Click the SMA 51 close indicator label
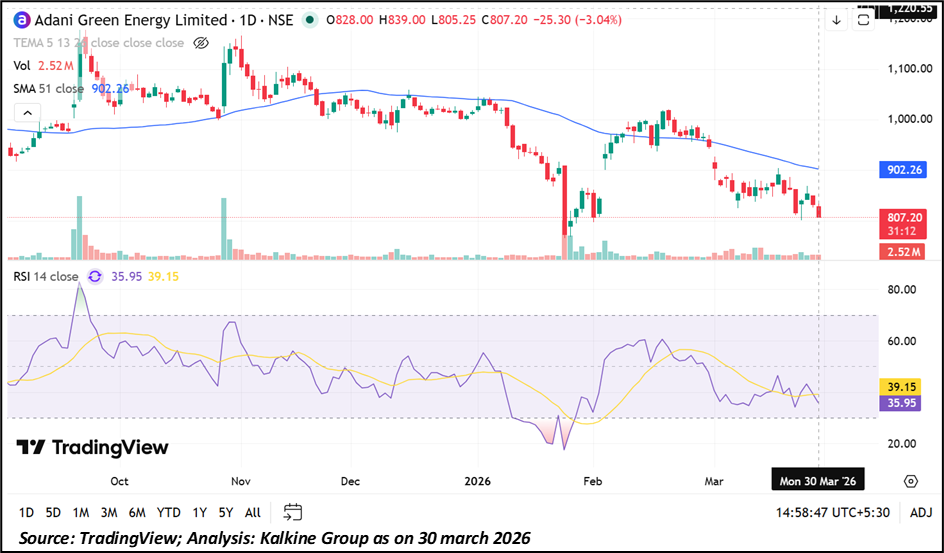944x553 pixels. tap(48, 88)
